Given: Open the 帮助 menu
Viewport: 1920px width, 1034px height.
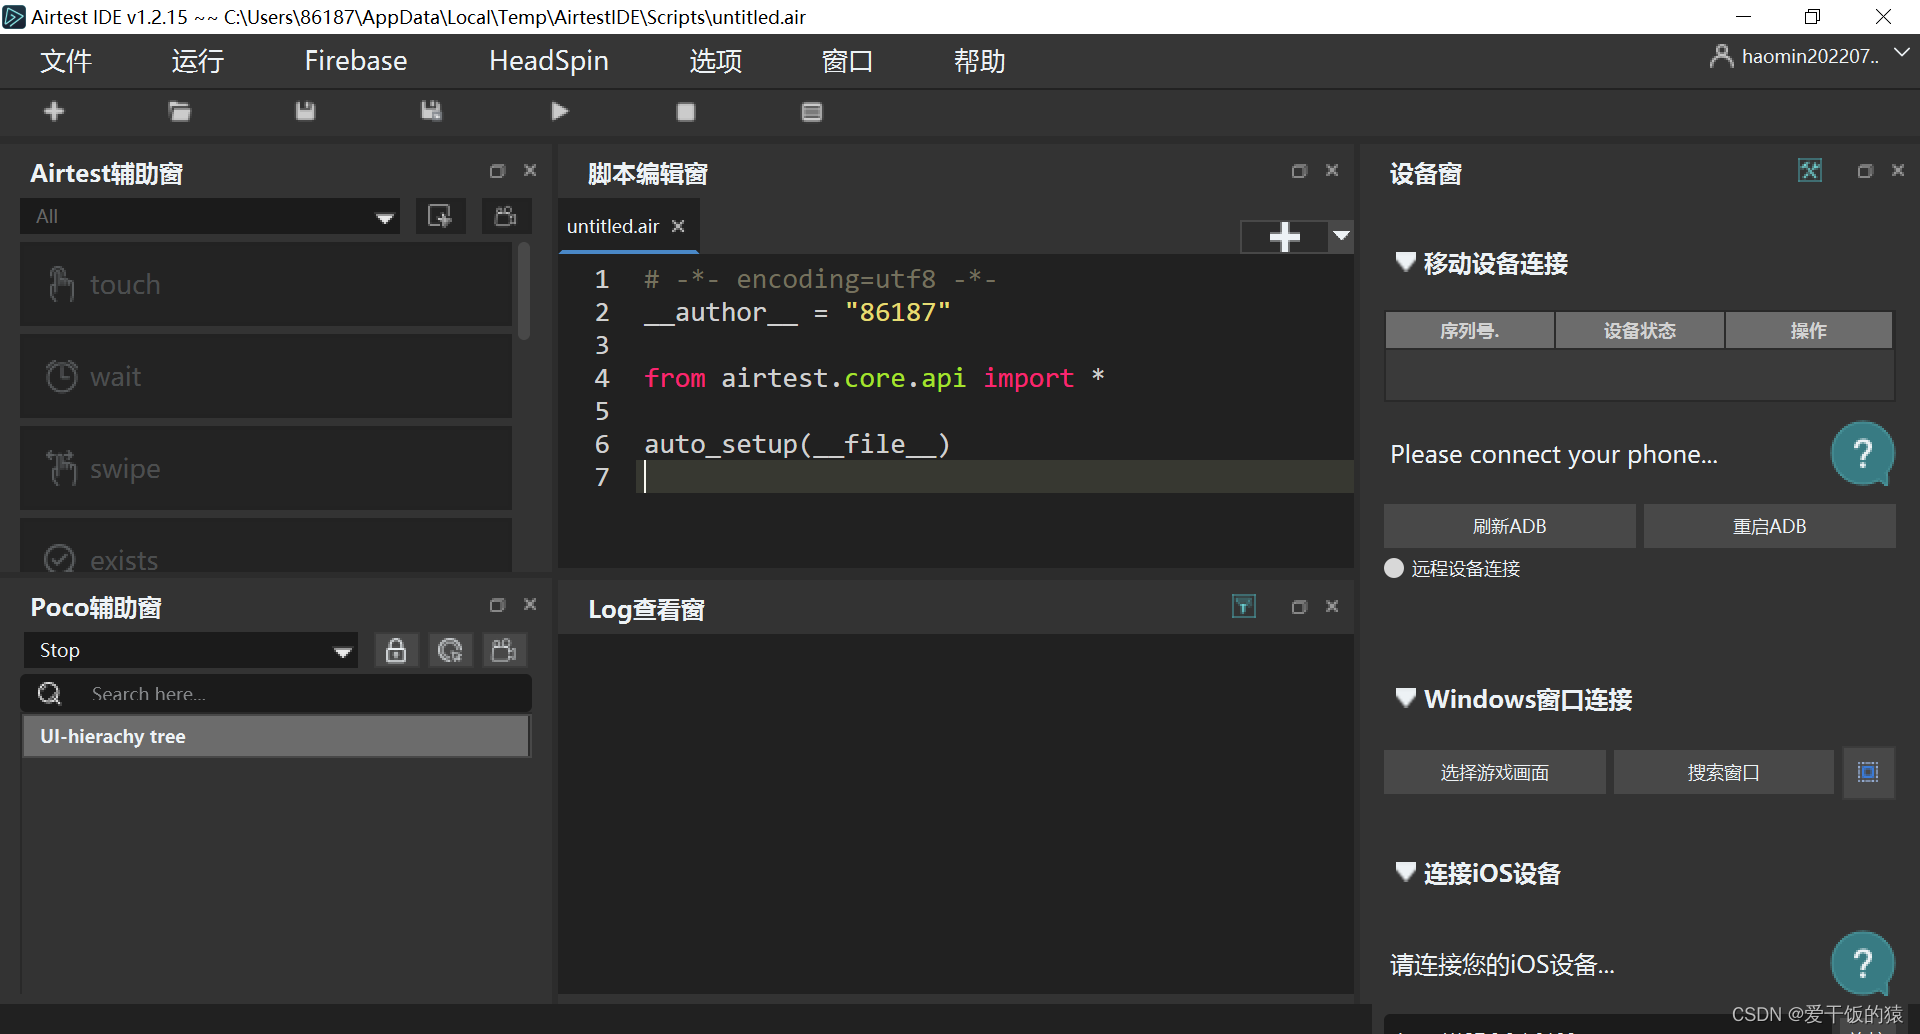Looking at the screenshot, I should click(x=980, y=61).
